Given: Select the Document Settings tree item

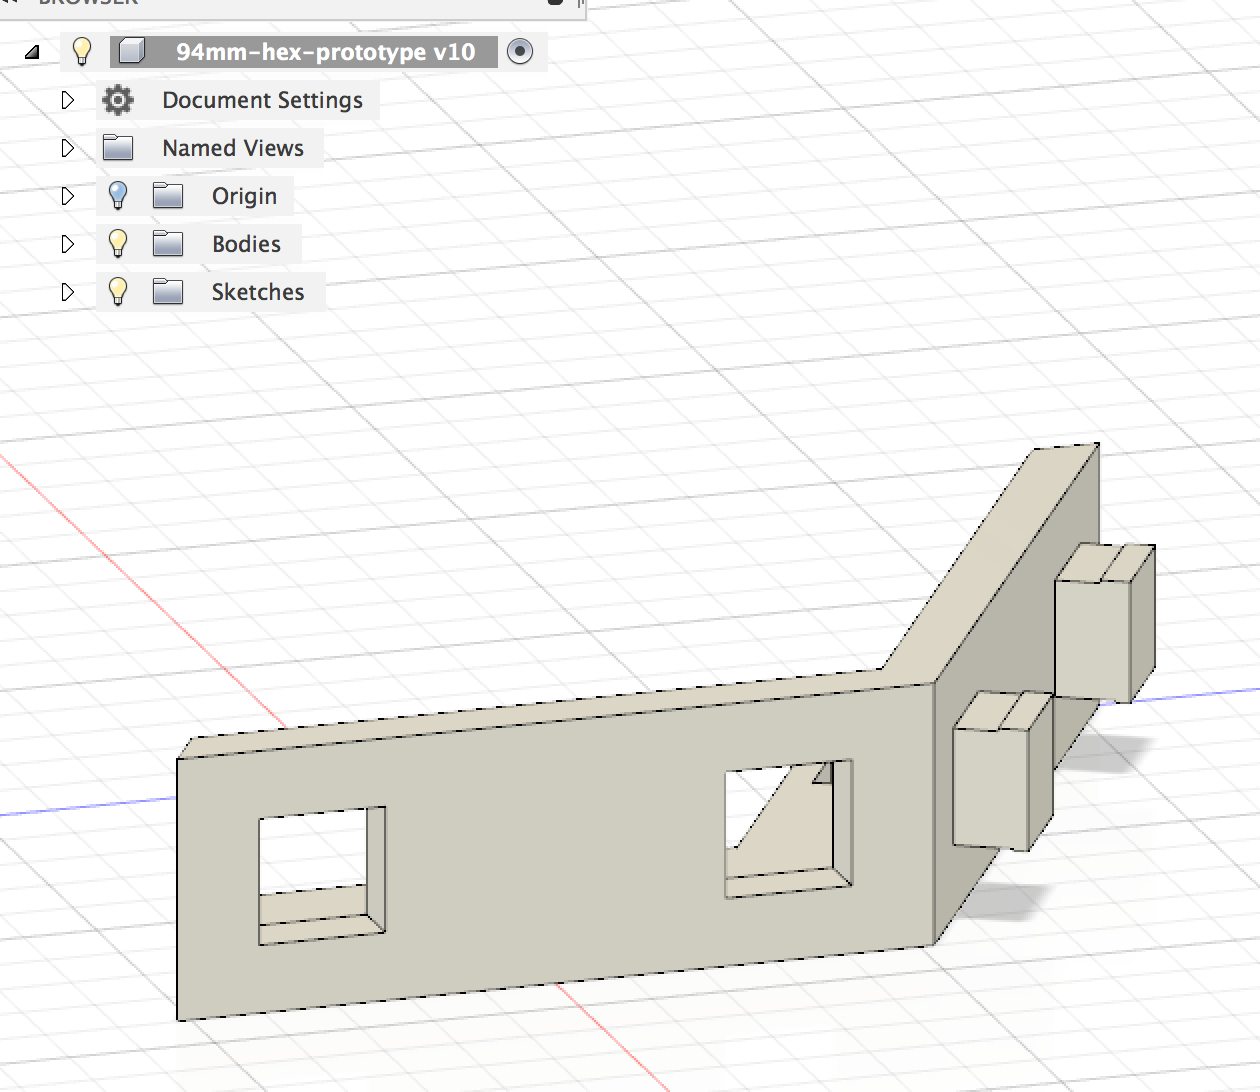Looking at the screenshot, I should (x=263, y=100).
